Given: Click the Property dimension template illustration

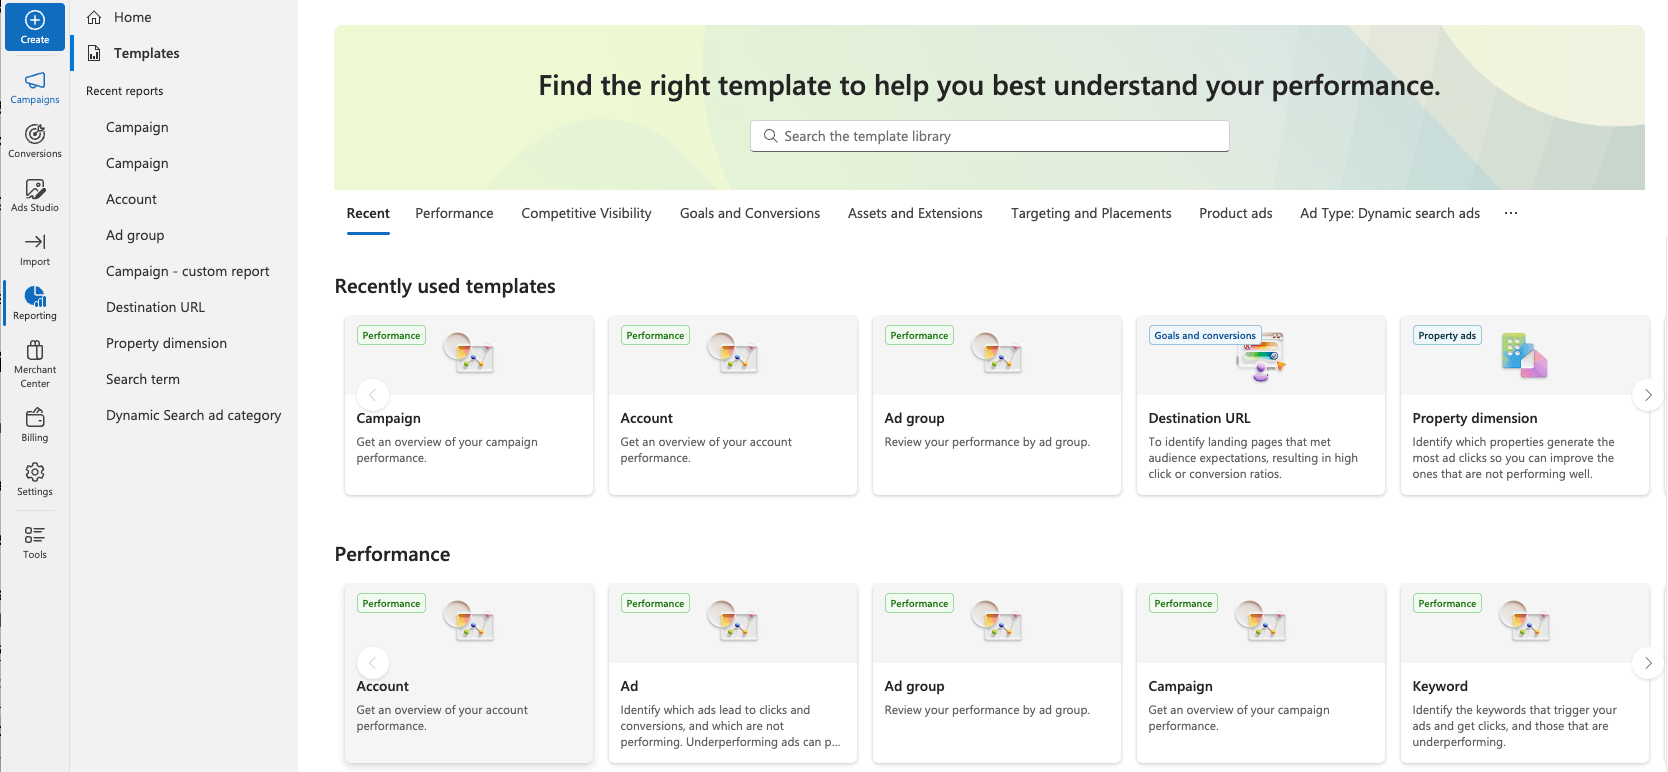Looking at the screenshot, I should click(x=1524, y=356).
